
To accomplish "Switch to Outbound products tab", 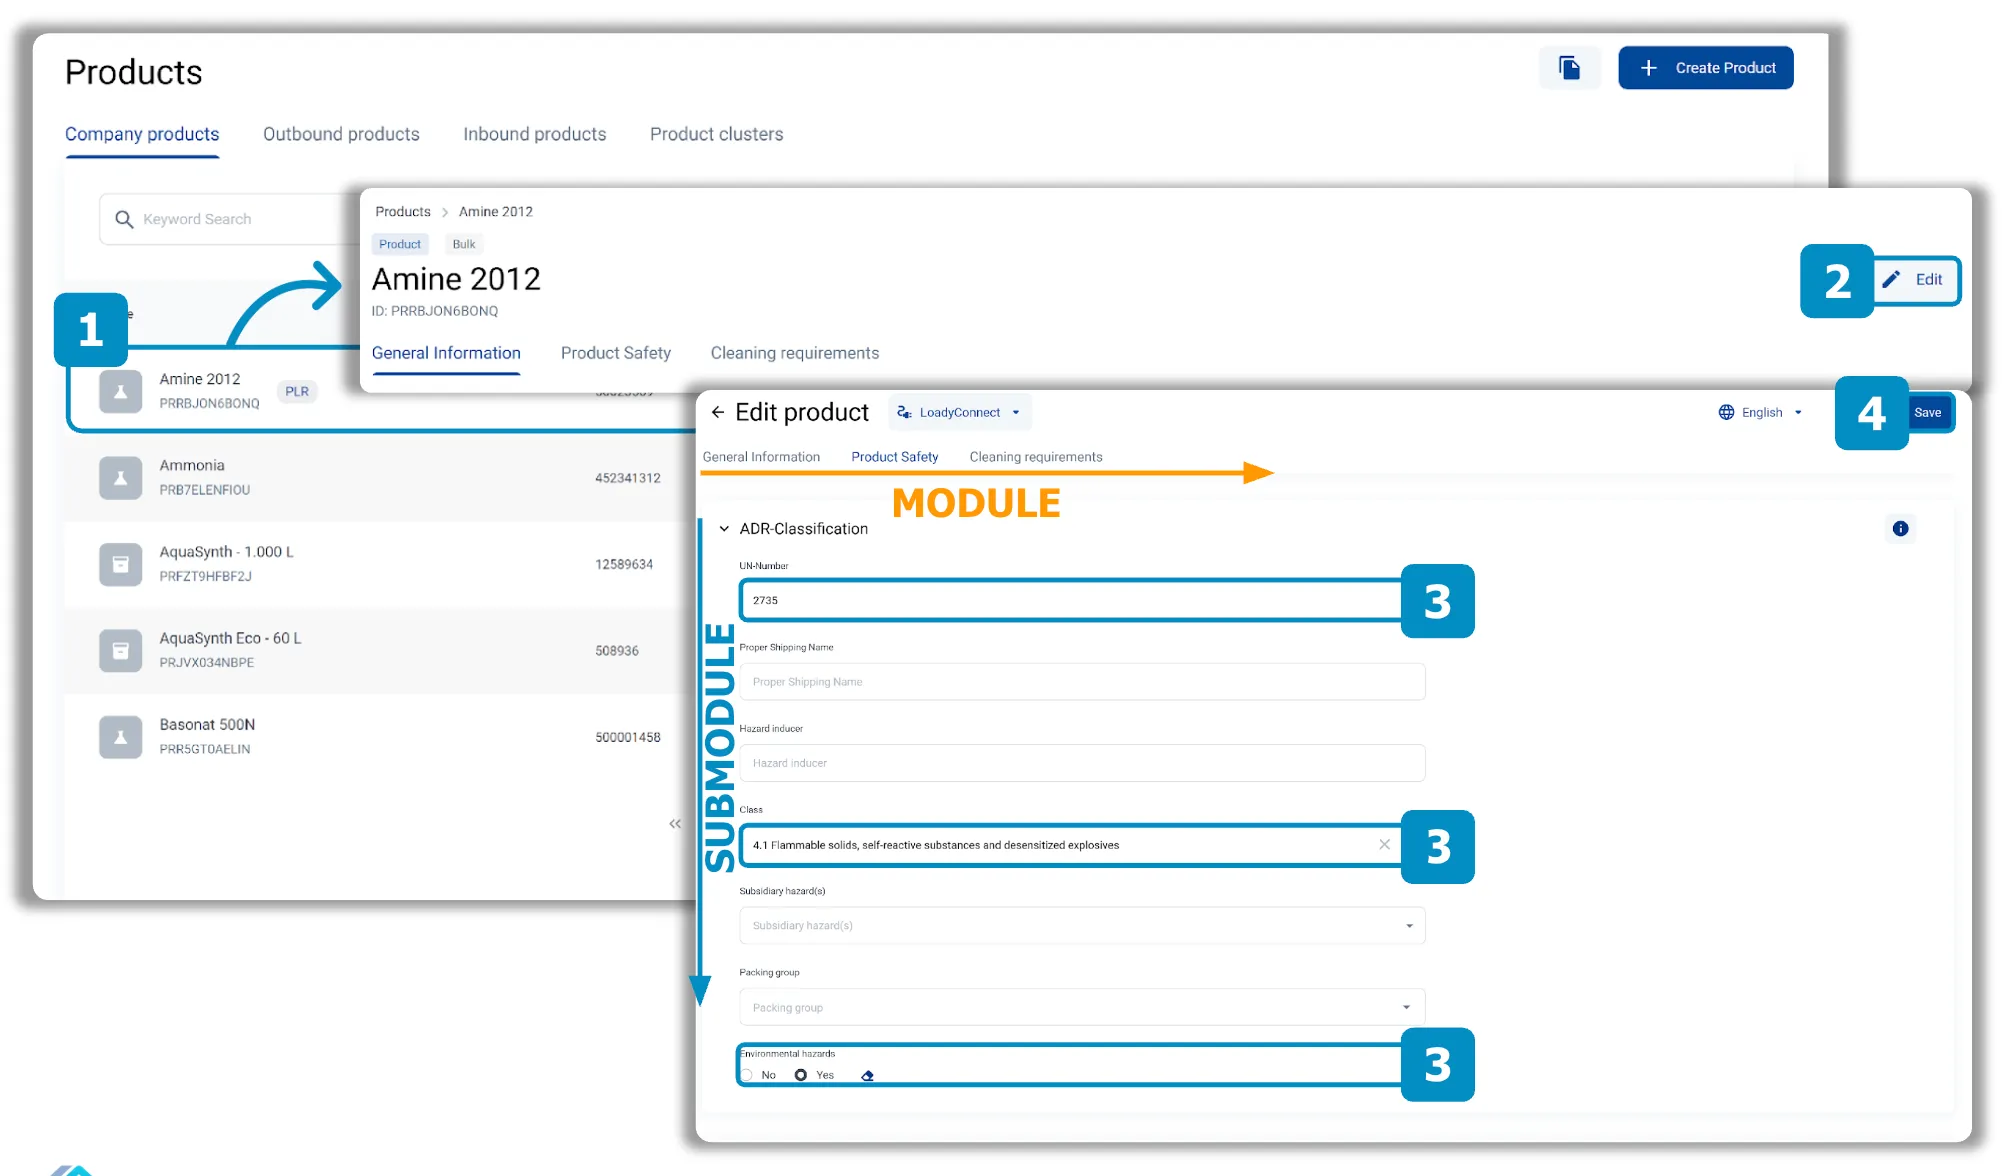I will coord(341,134).
